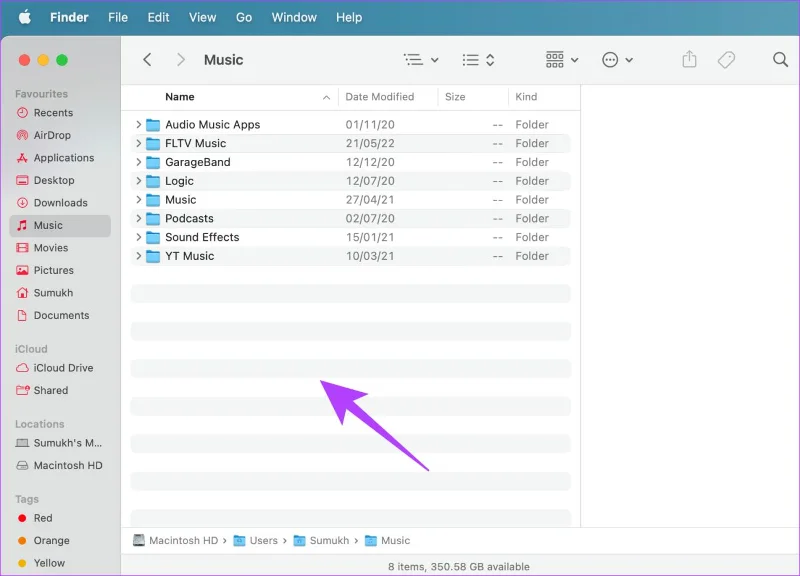Select the Audio Music Apps folder name
Screen dimensions: 800x576
(212, 124)
